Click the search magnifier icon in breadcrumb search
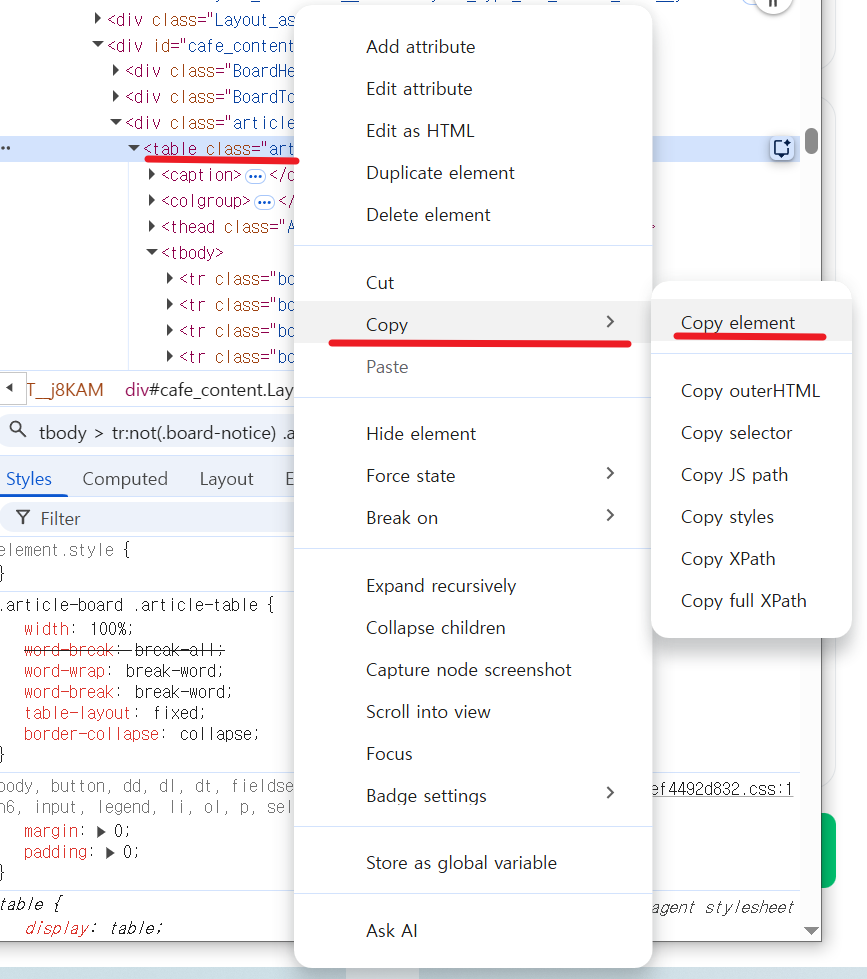Screen dimensions: 867x979 coord(17,430)
